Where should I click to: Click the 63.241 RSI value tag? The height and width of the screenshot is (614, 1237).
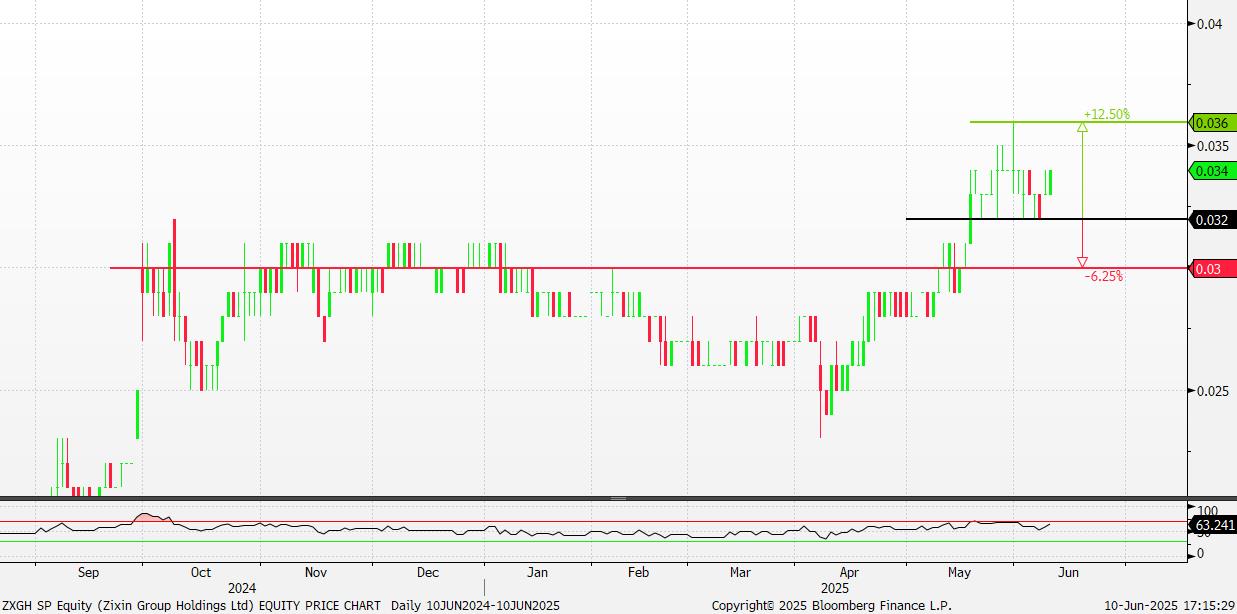[x=1212, y=525]
